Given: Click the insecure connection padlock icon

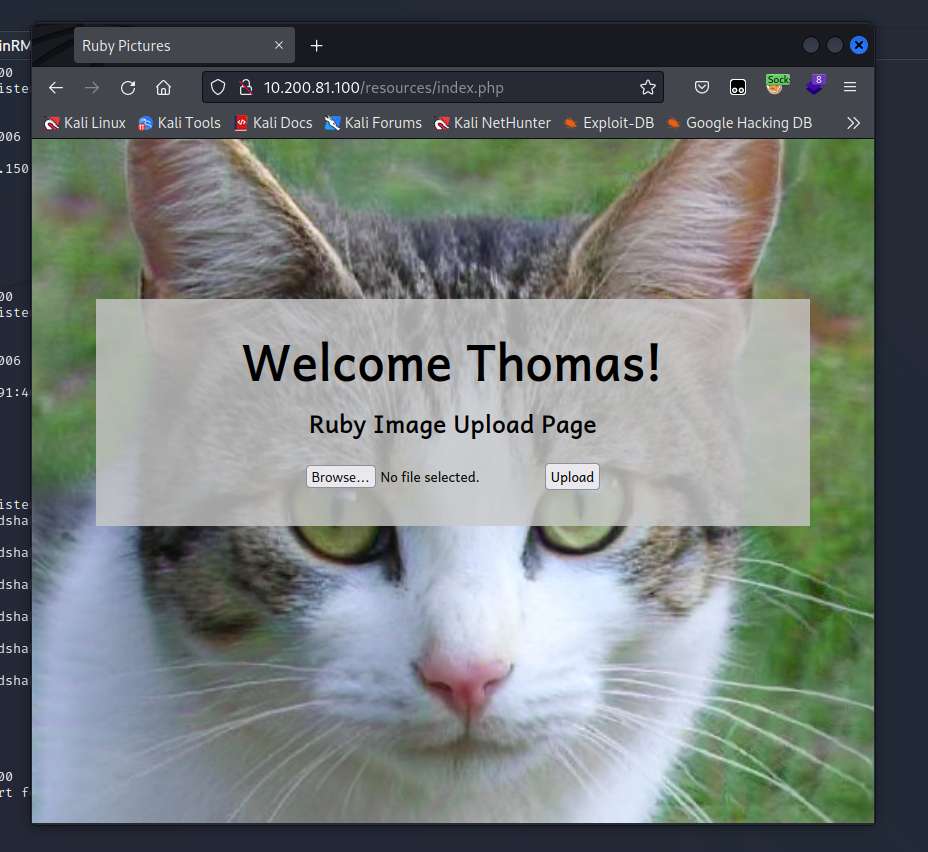Looking at the screenshot, I should [x=246, y=88].
